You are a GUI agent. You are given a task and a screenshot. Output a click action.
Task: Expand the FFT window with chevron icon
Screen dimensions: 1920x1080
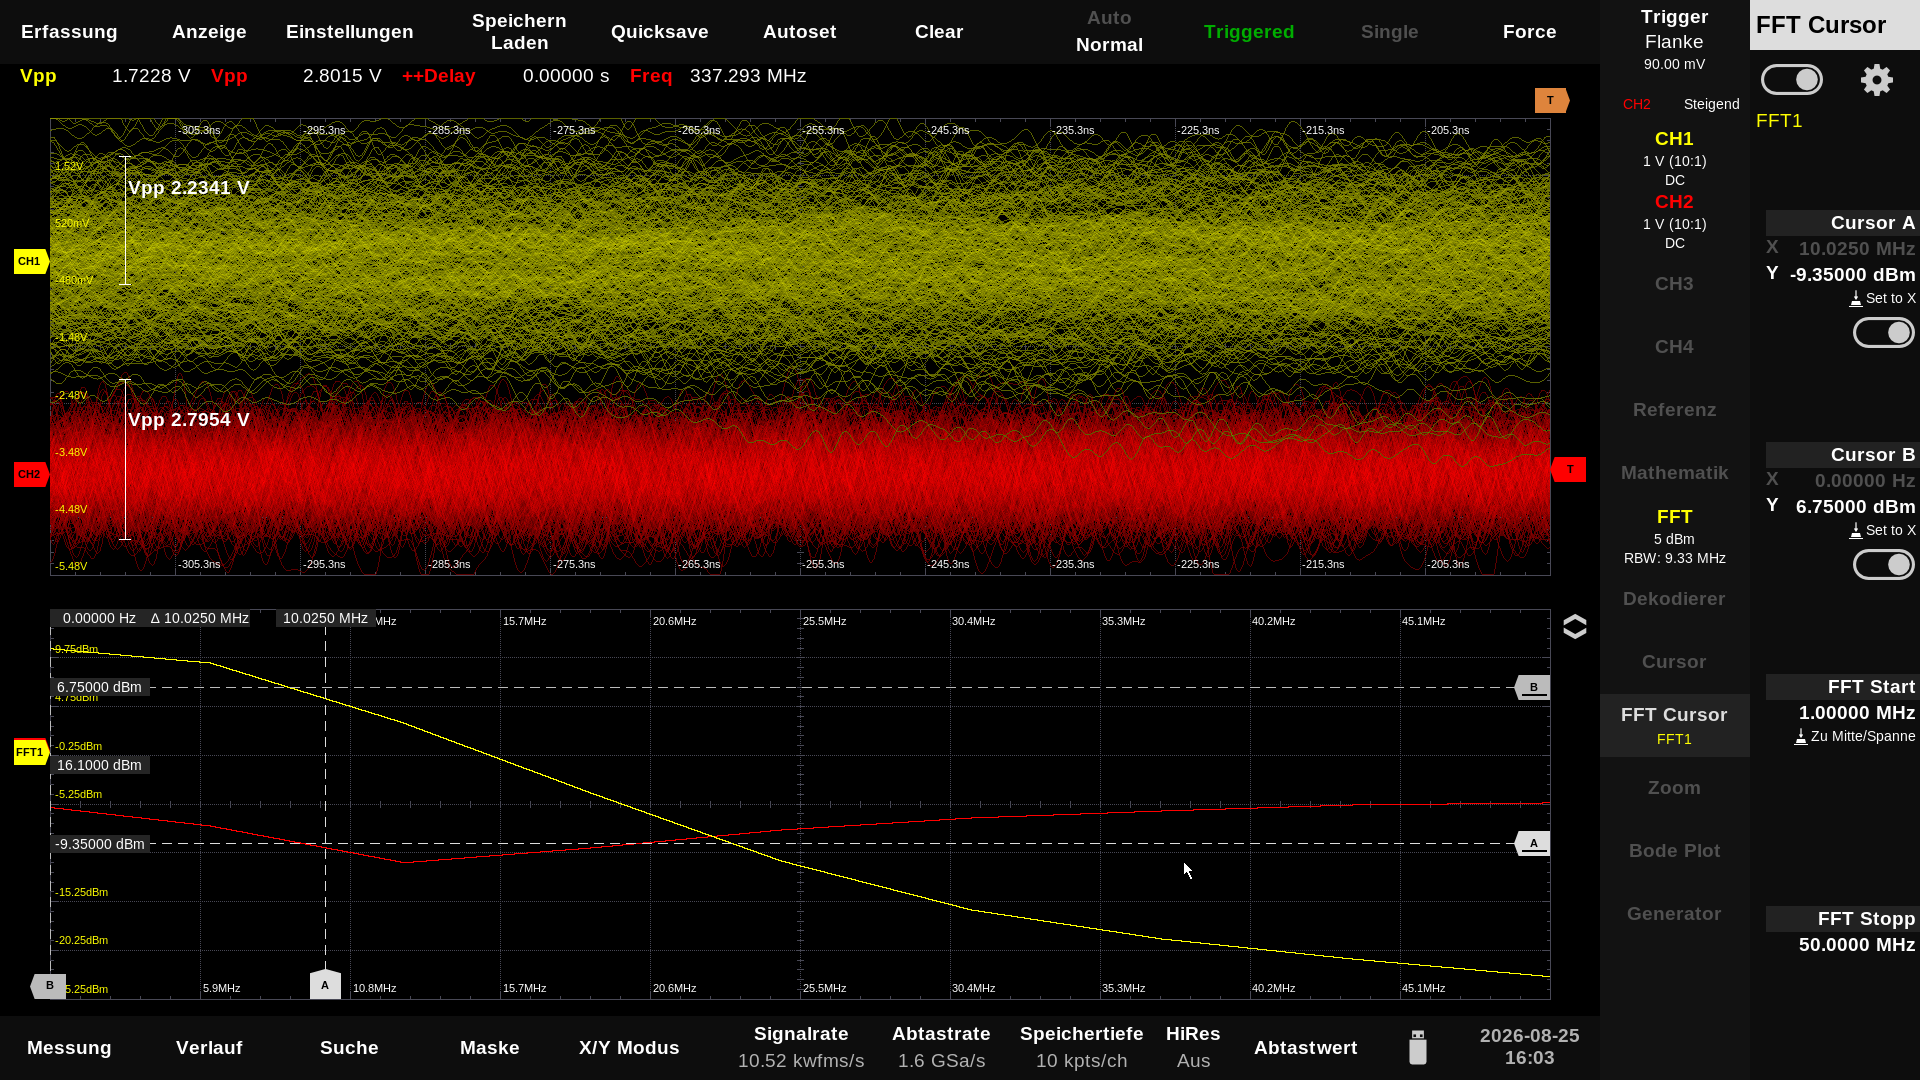(x=1574, y=626)
